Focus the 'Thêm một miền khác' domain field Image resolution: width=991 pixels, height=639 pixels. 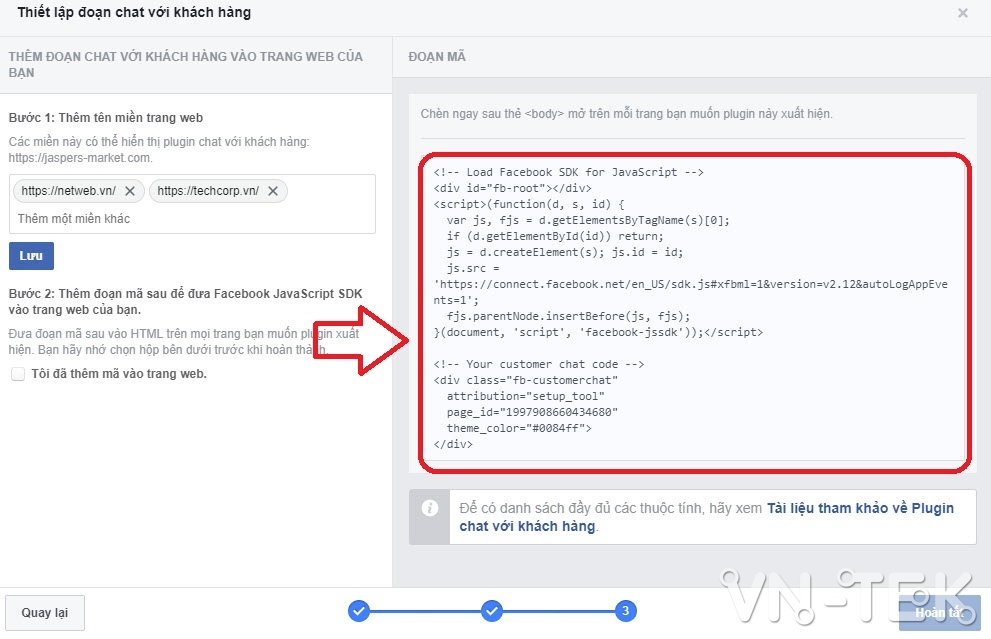tap(193, 219)
